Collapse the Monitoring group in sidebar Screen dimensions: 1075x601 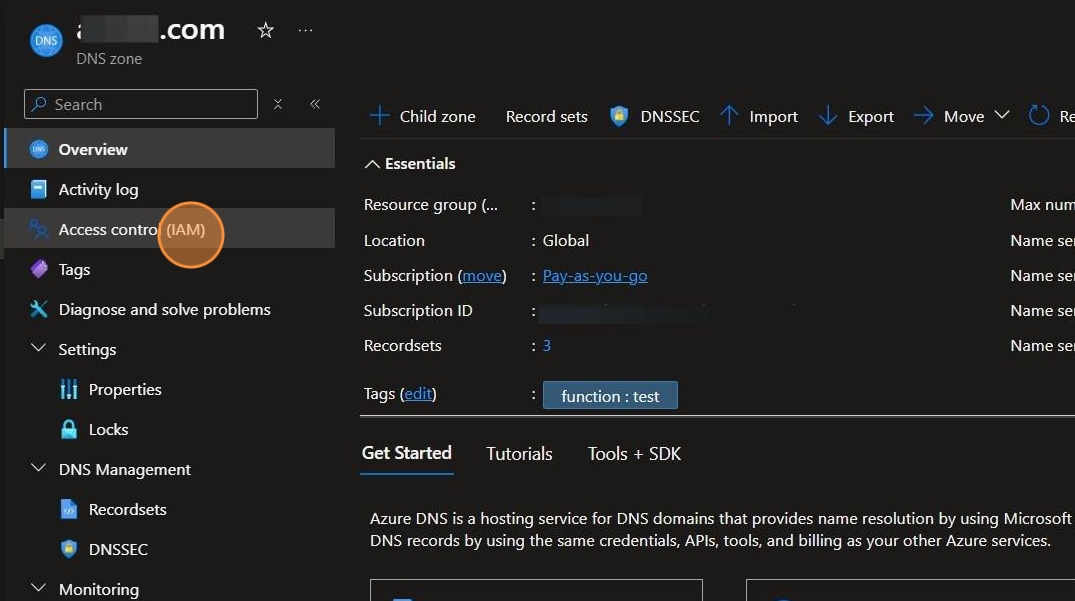(39, 588)
